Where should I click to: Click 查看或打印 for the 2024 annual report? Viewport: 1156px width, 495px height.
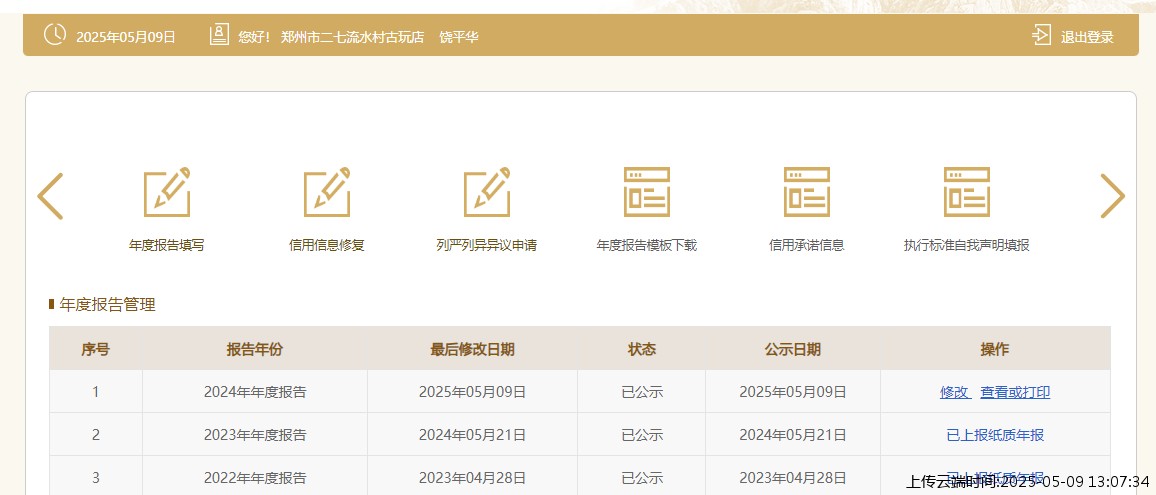click(x=1015, y=392)
